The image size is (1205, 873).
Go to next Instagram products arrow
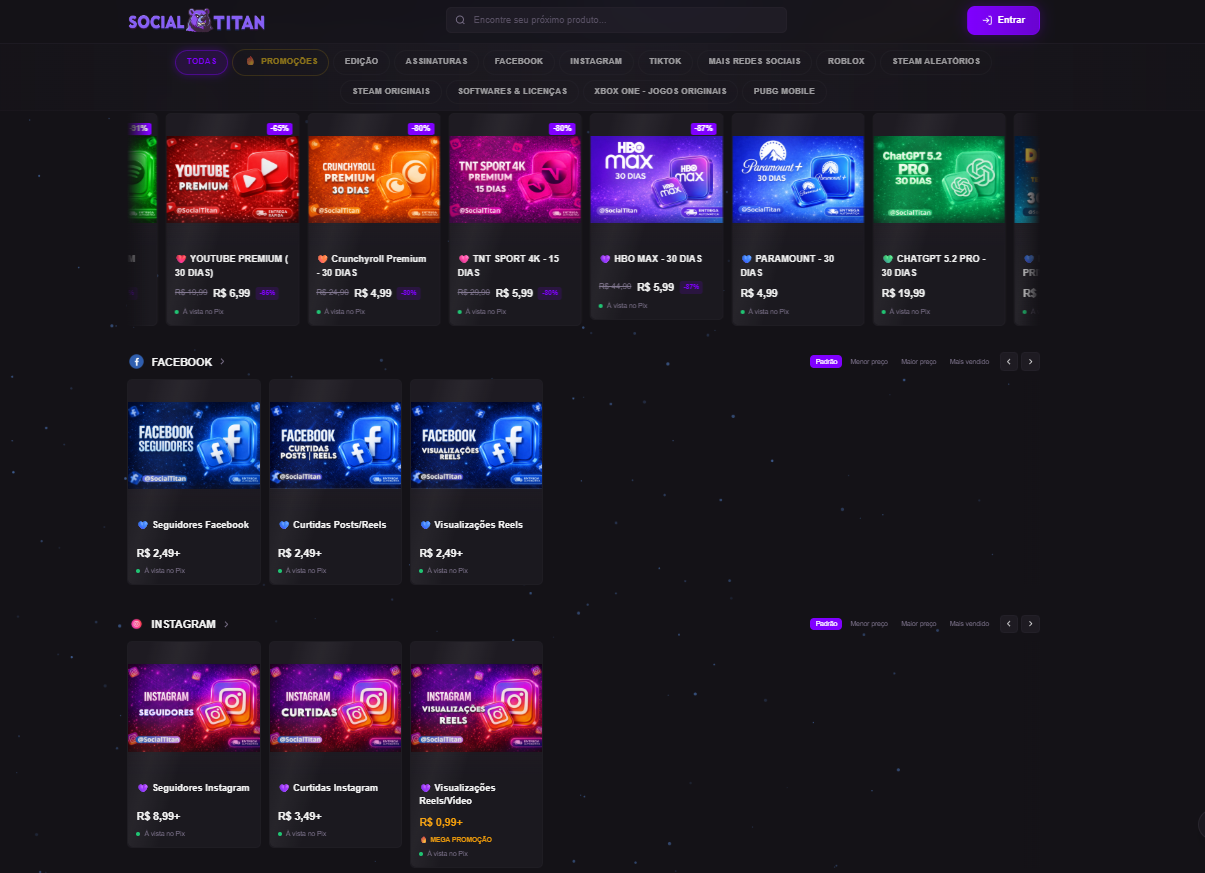coord(1030,624)
